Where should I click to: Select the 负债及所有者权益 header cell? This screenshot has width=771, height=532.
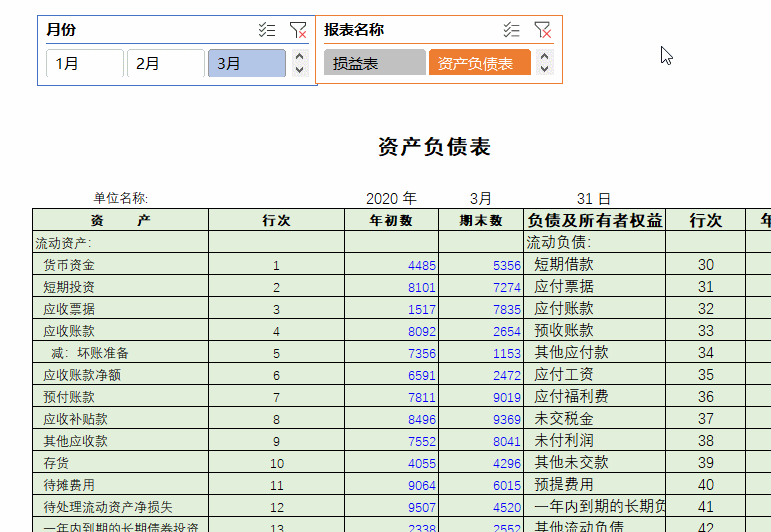tap(594, 220)
